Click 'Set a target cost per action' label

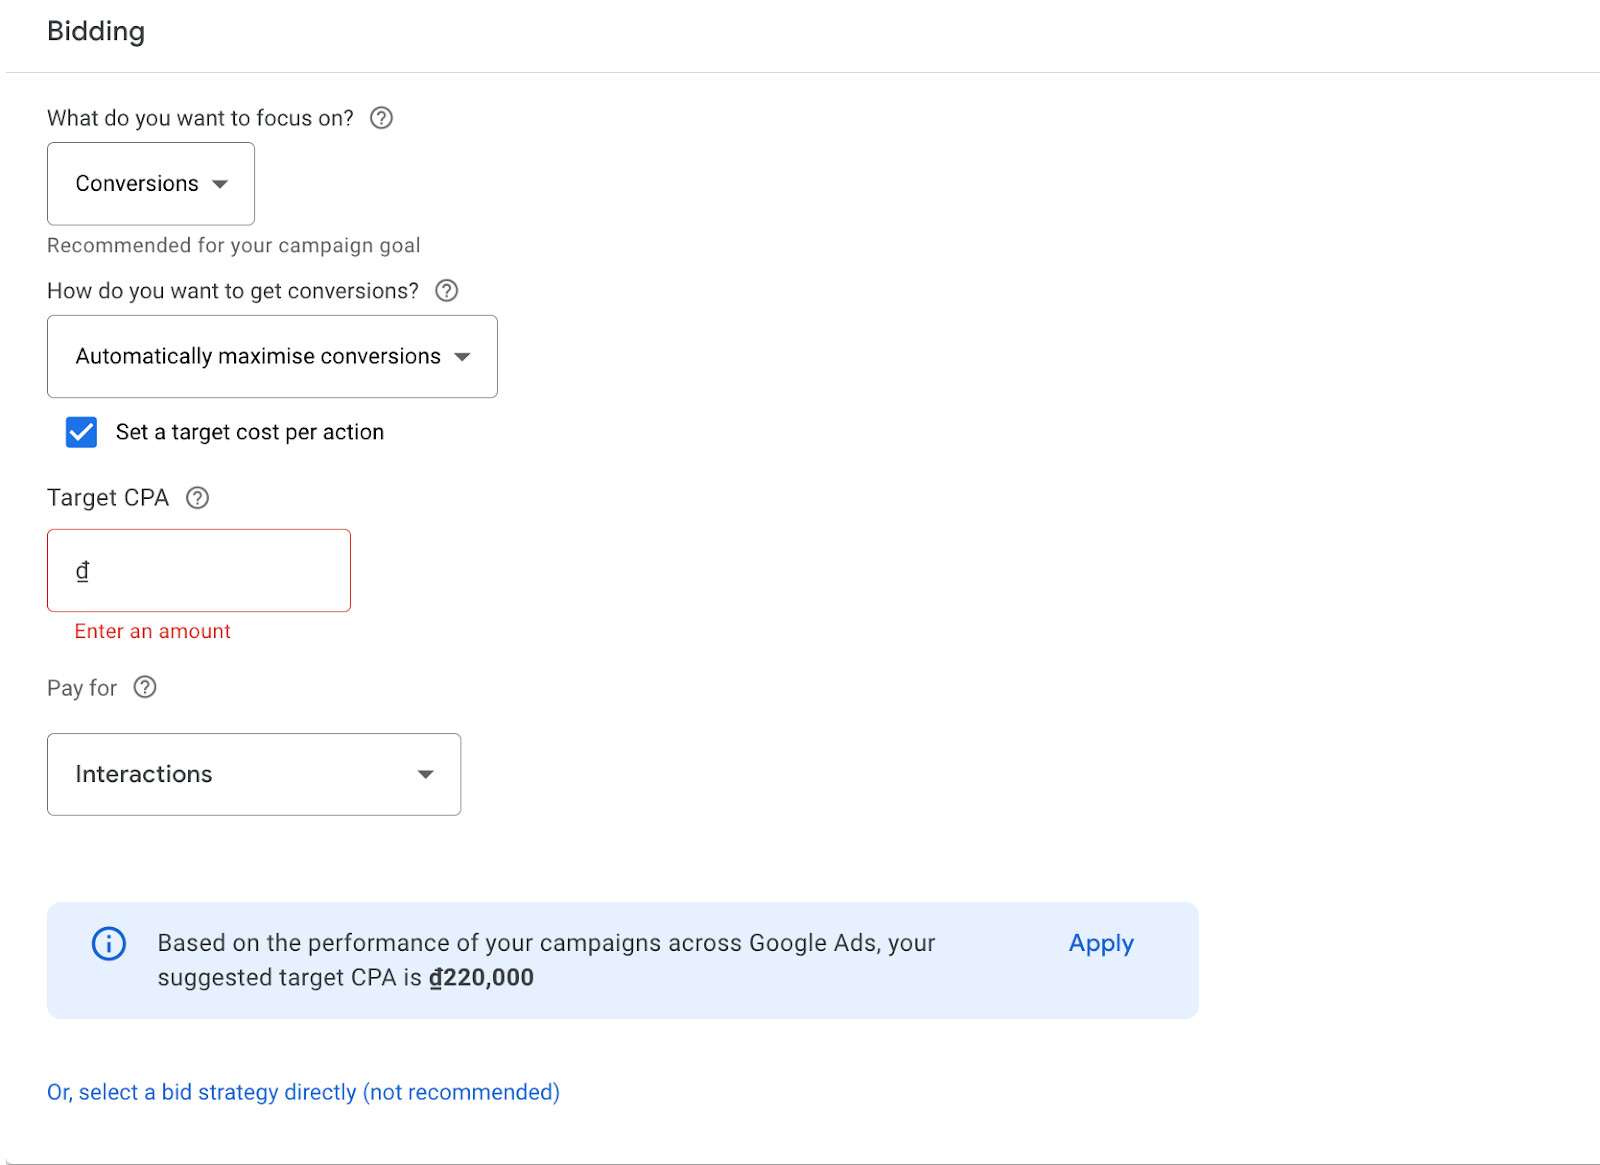[x=250, y=432]
